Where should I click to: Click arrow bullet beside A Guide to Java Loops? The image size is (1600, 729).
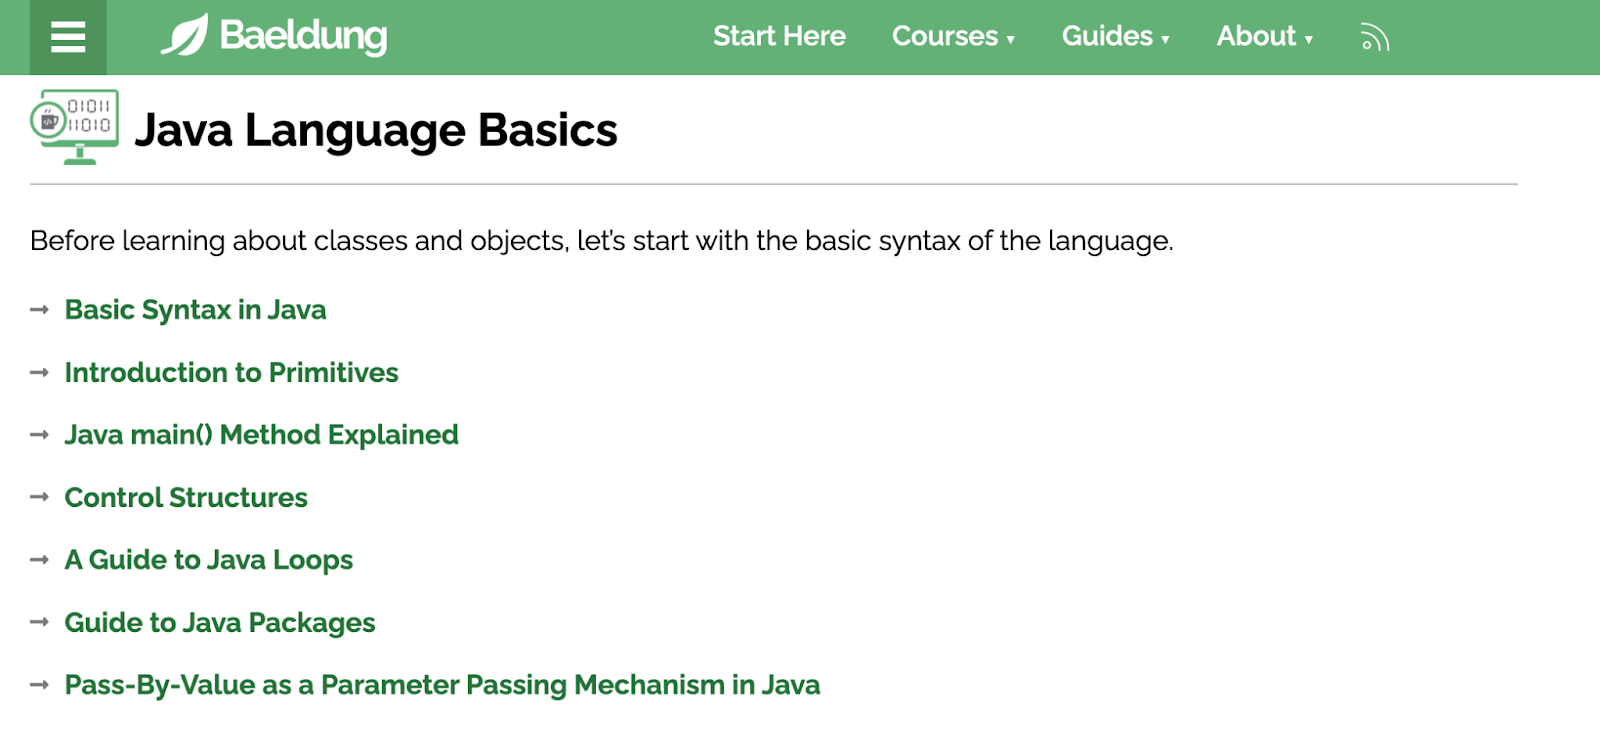coord(40,560)
